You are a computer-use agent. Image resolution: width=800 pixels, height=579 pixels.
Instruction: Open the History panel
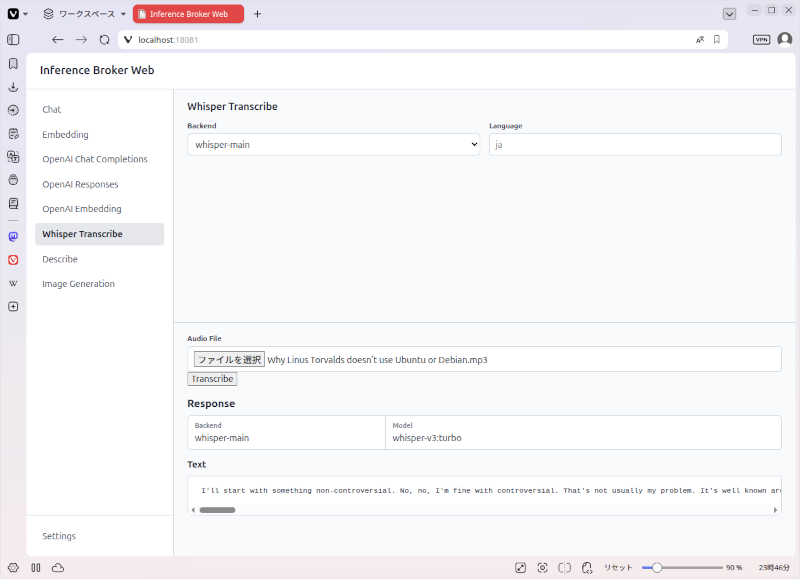14,110
